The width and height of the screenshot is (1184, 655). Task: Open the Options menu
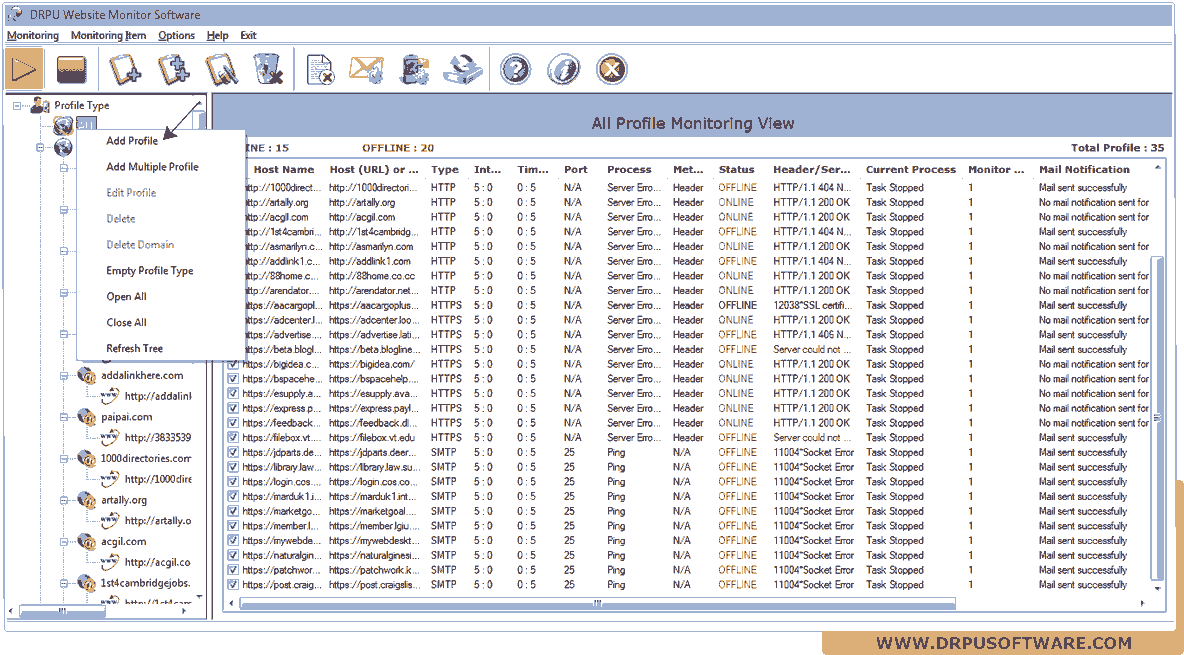click(x=177, y=36)
